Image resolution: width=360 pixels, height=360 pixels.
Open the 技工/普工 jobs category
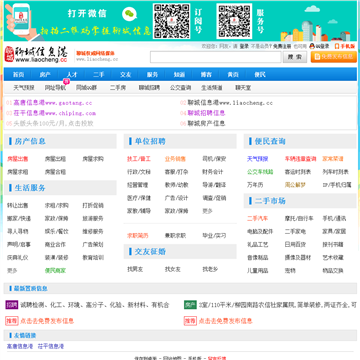click(x=139, y=159)
